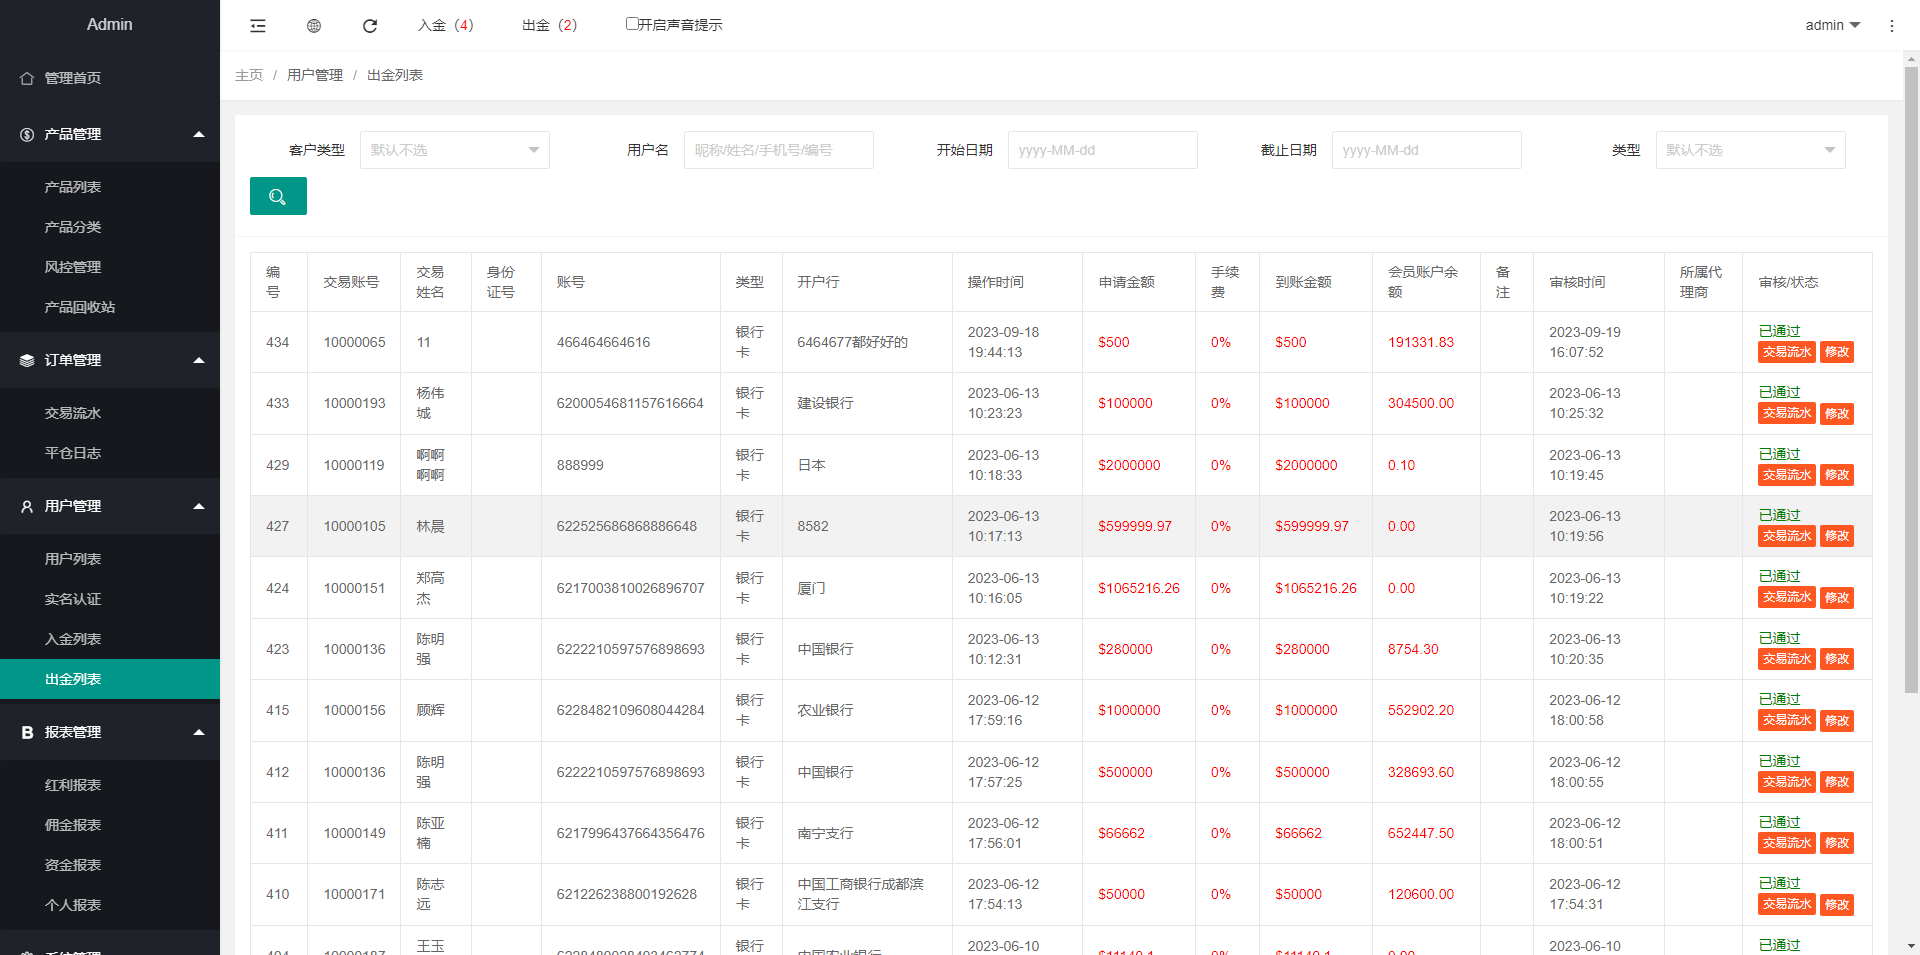The image size is (1920, 955).
Task: Click inside the 用户名 input field
Action: (778, 149)
